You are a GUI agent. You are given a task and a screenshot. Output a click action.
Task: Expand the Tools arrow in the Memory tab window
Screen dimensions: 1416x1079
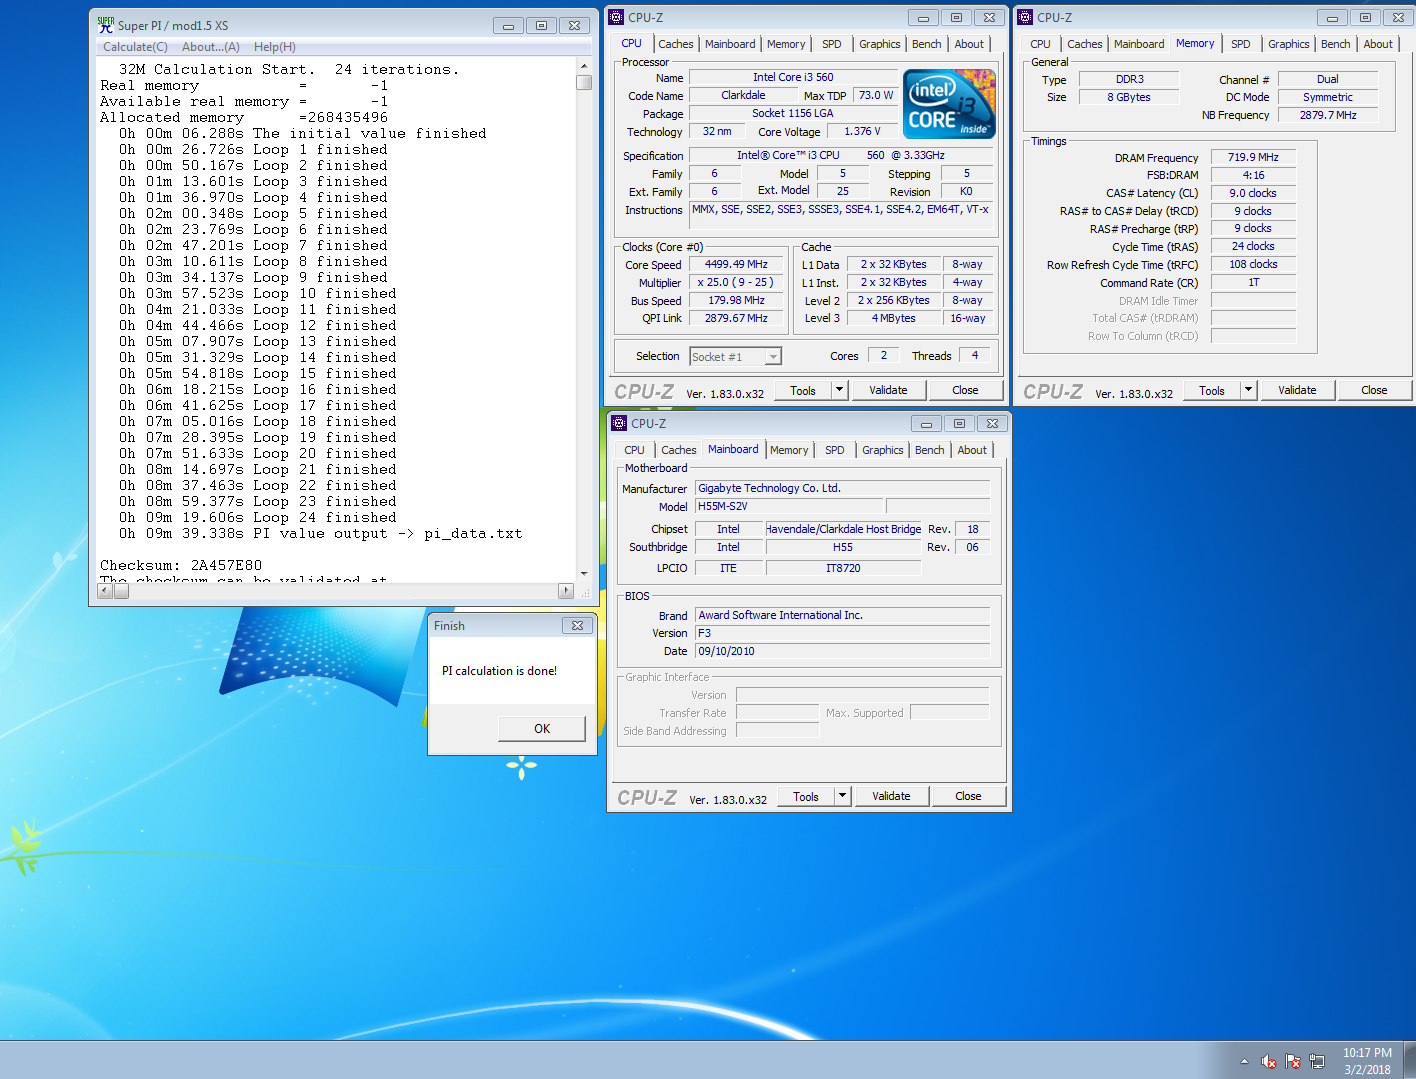(x=1249, y=390)
